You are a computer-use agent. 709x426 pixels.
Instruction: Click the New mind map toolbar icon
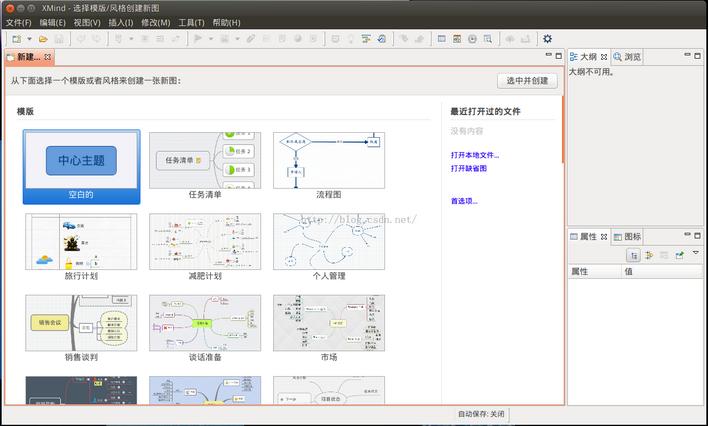[17, 39]
